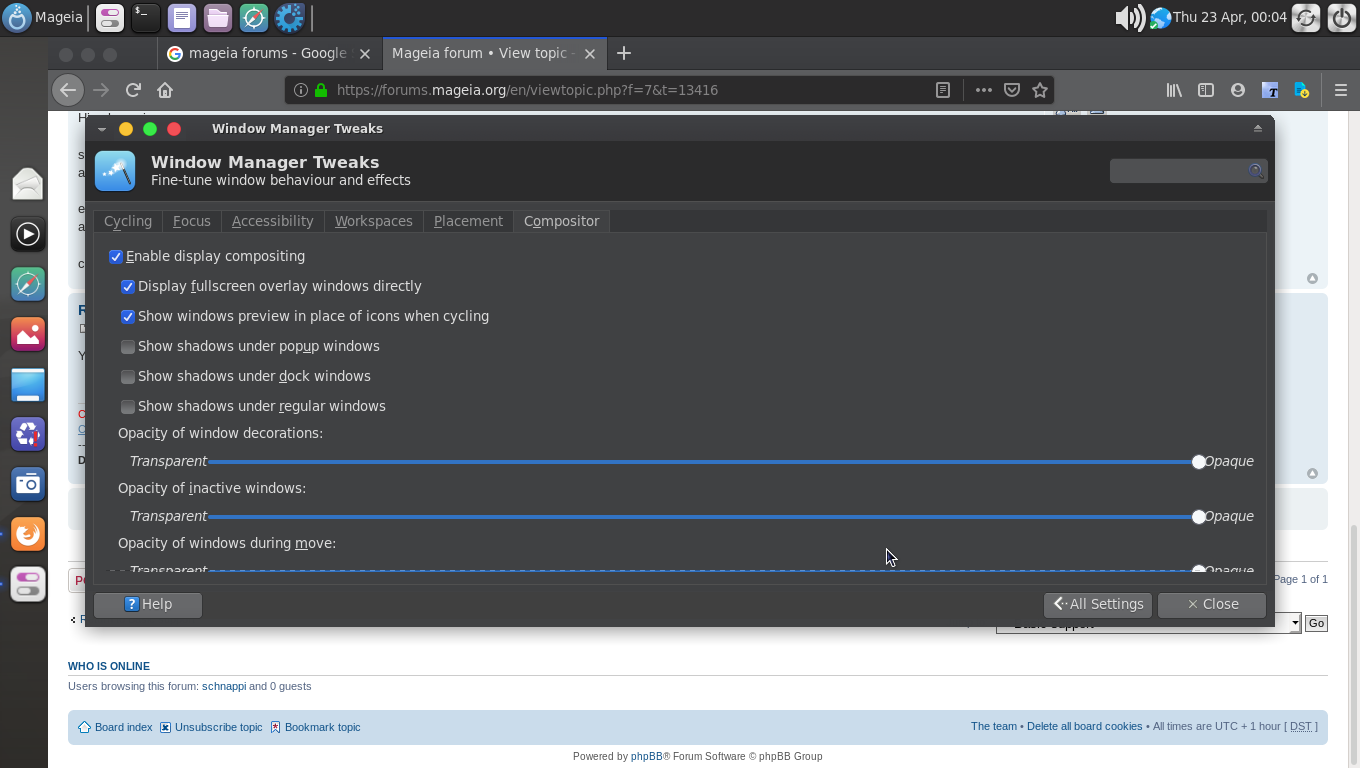Open page actions three-dot menu
Screen dimensions: 1360x768
coord(984,90)
